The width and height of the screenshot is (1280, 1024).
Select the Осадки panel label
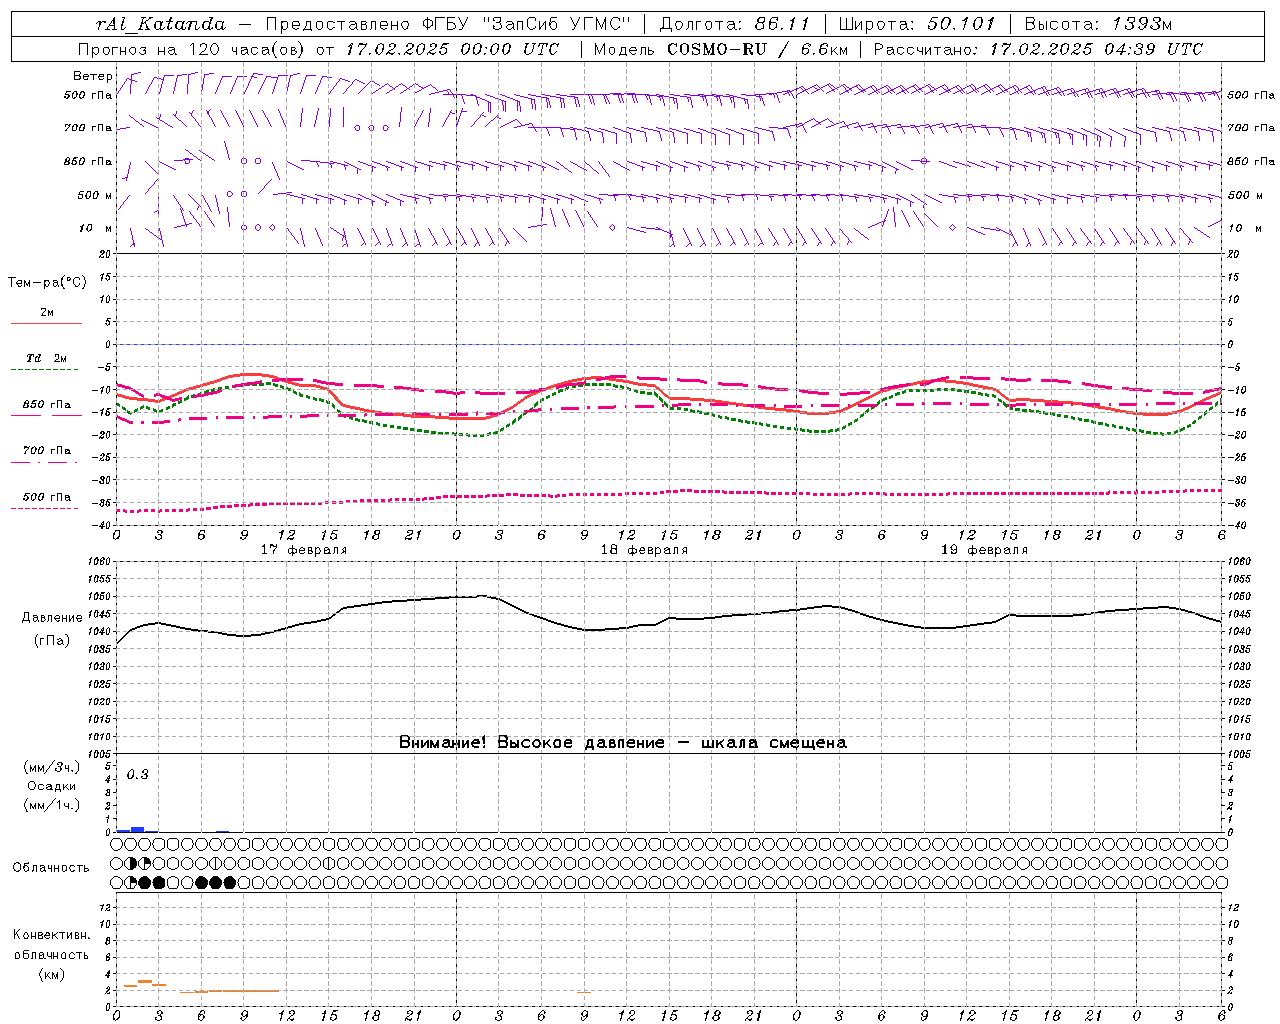click(x=52, y=786)
